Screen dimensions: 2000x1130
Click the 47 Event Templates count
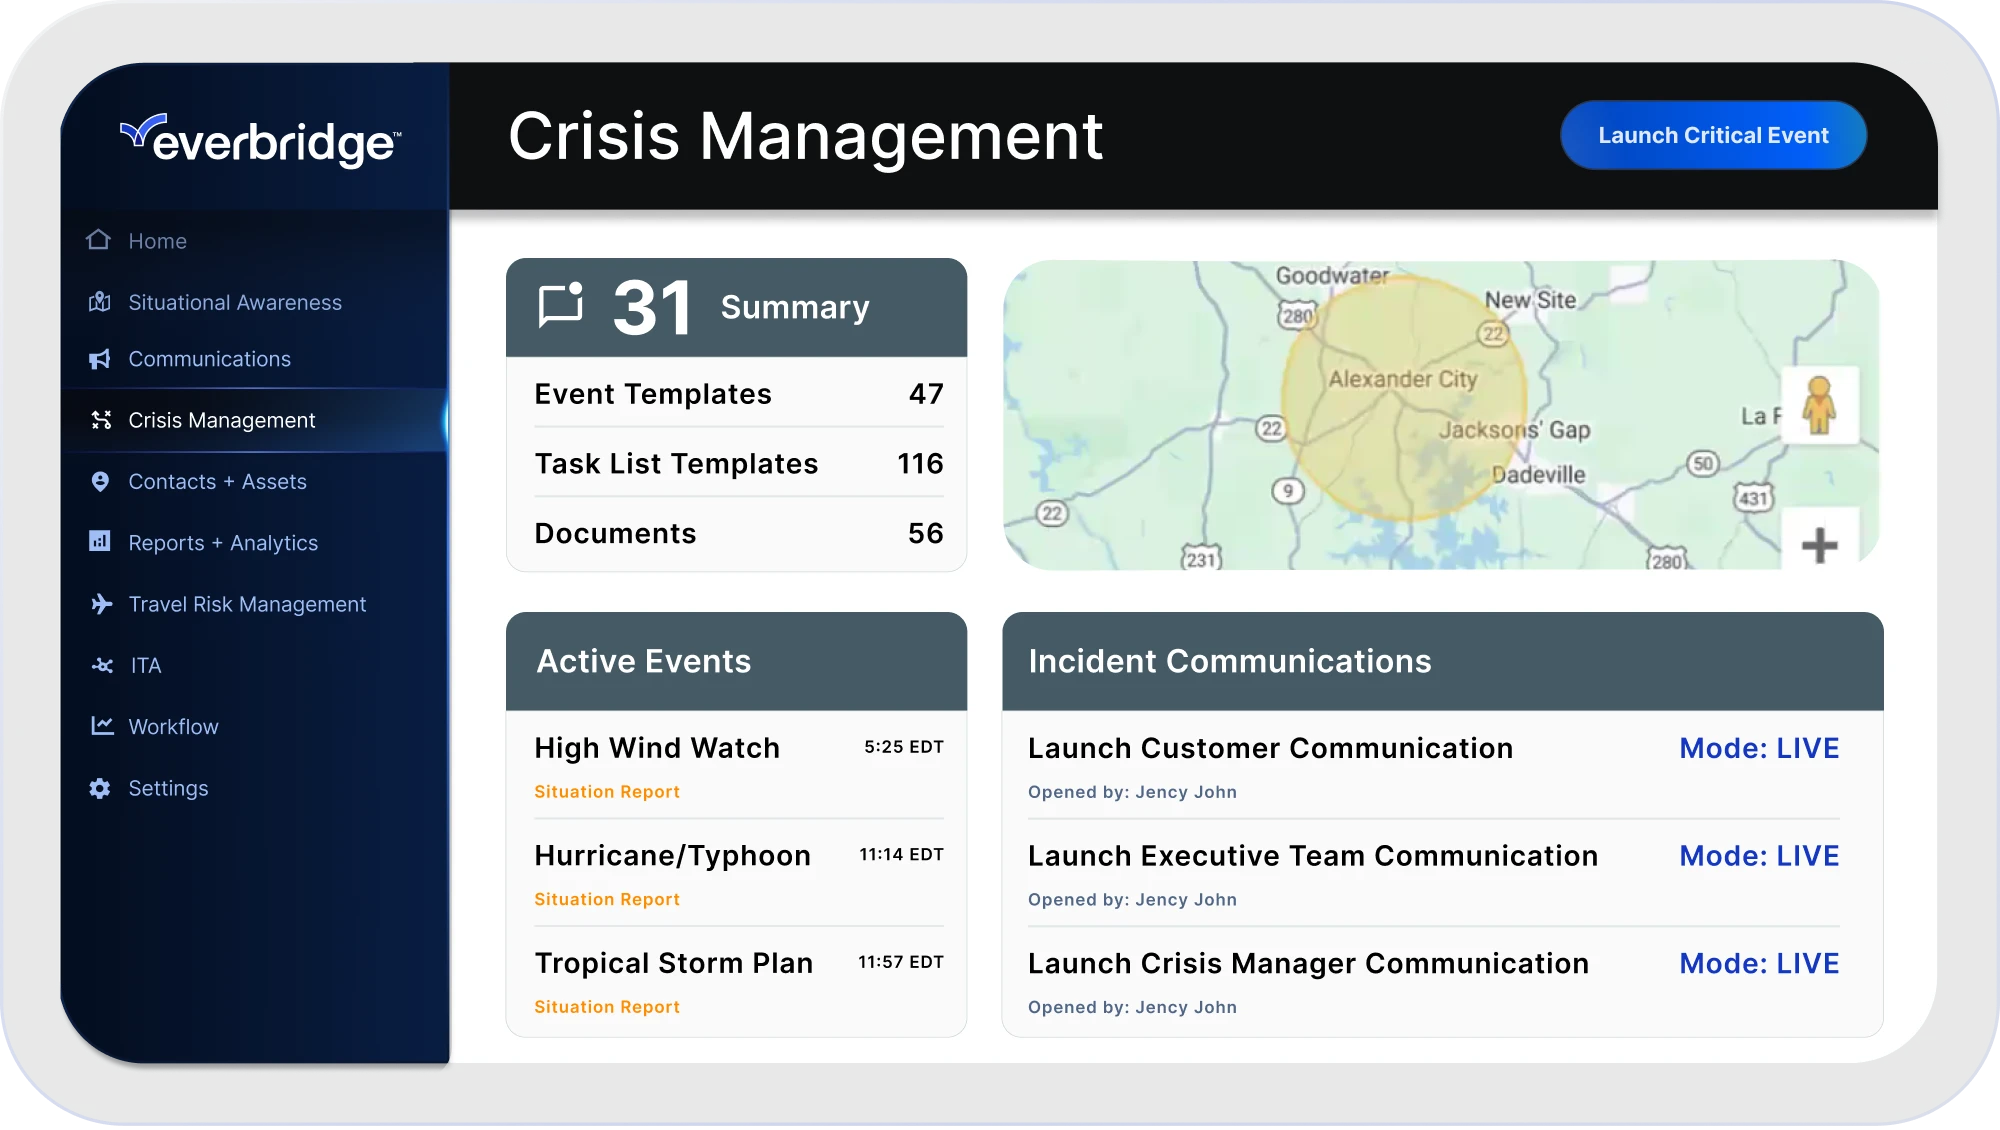pos(926,394)
